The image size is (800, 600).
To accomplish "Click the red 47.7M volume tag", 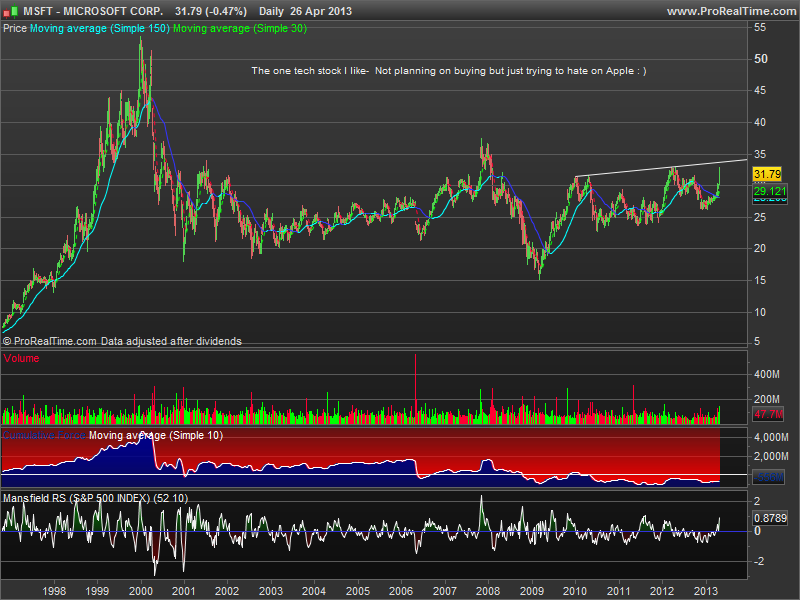I will tap(766, 412).
